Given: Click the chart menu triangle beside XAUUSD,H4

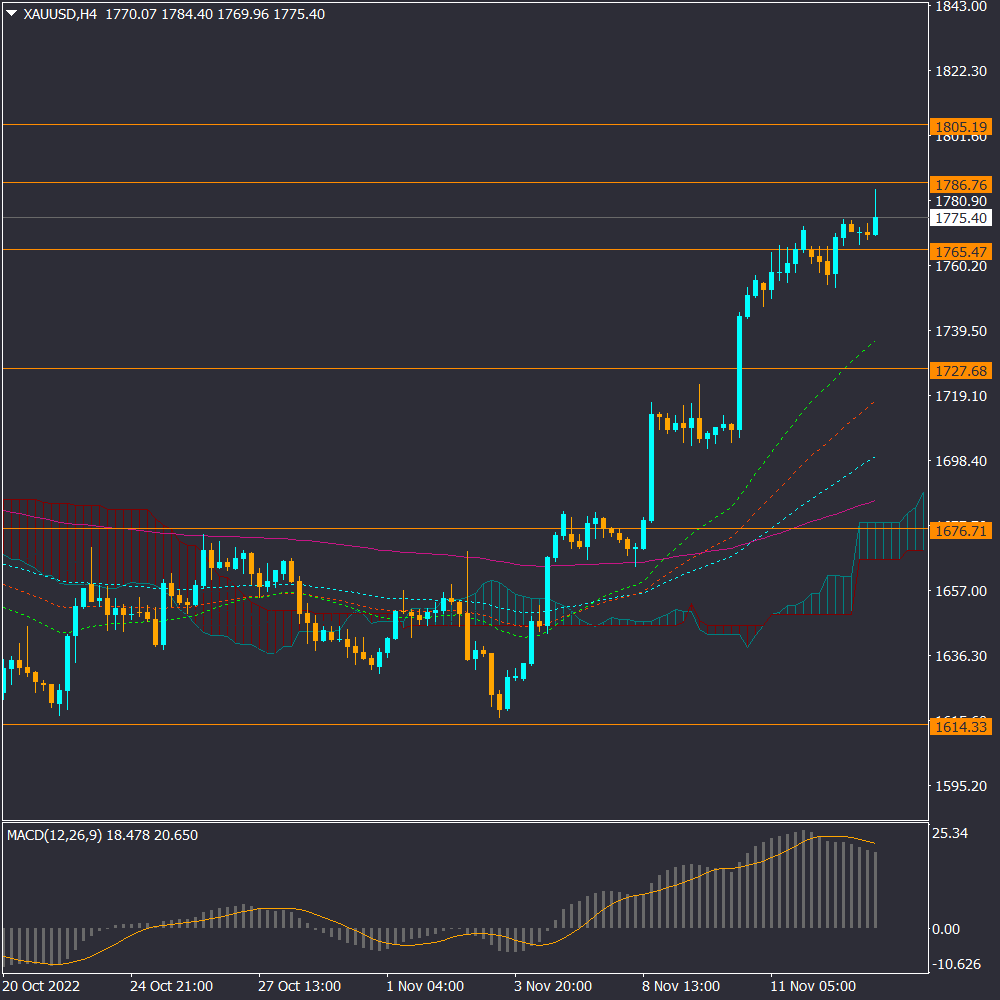Looking at the screenshot, I should click(11, 15).
